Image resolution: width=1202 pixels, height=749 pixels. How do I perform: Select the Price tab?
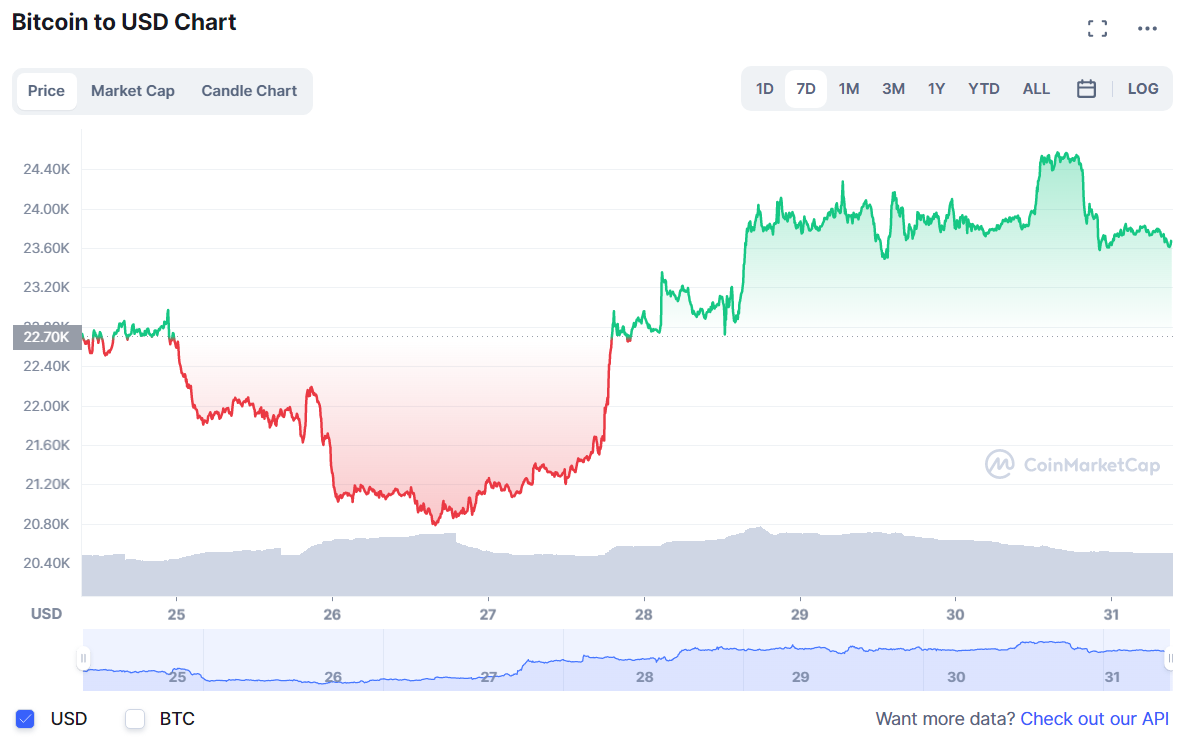point(46,90)
